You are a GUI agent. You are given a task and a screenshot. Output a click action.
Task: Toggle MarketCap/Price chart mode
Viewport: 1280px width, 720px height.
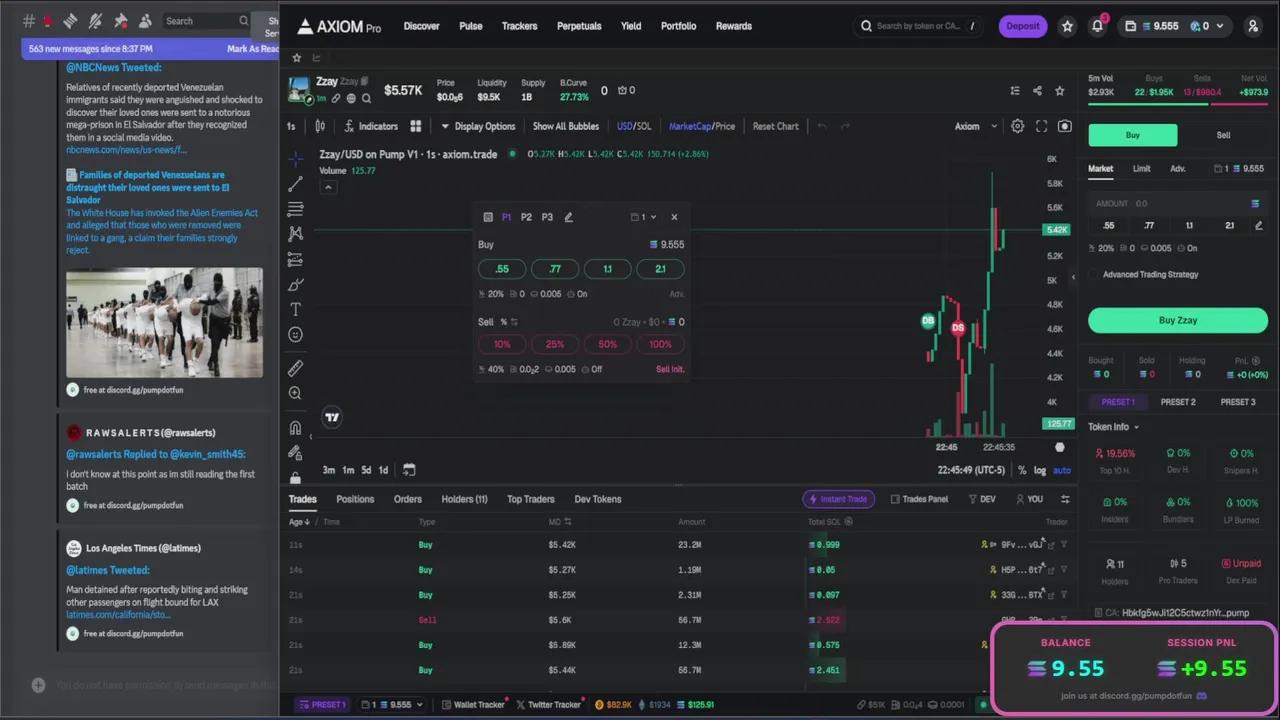[x=701, y=126]
